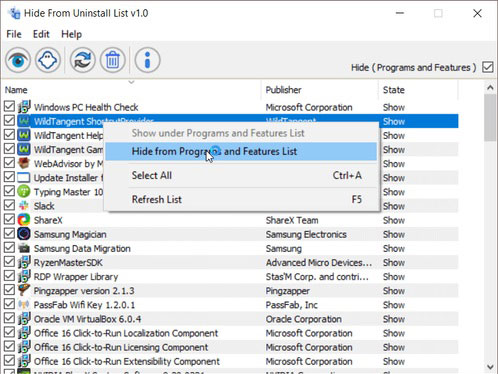
Task: Open the File menu
Action: 14,34
